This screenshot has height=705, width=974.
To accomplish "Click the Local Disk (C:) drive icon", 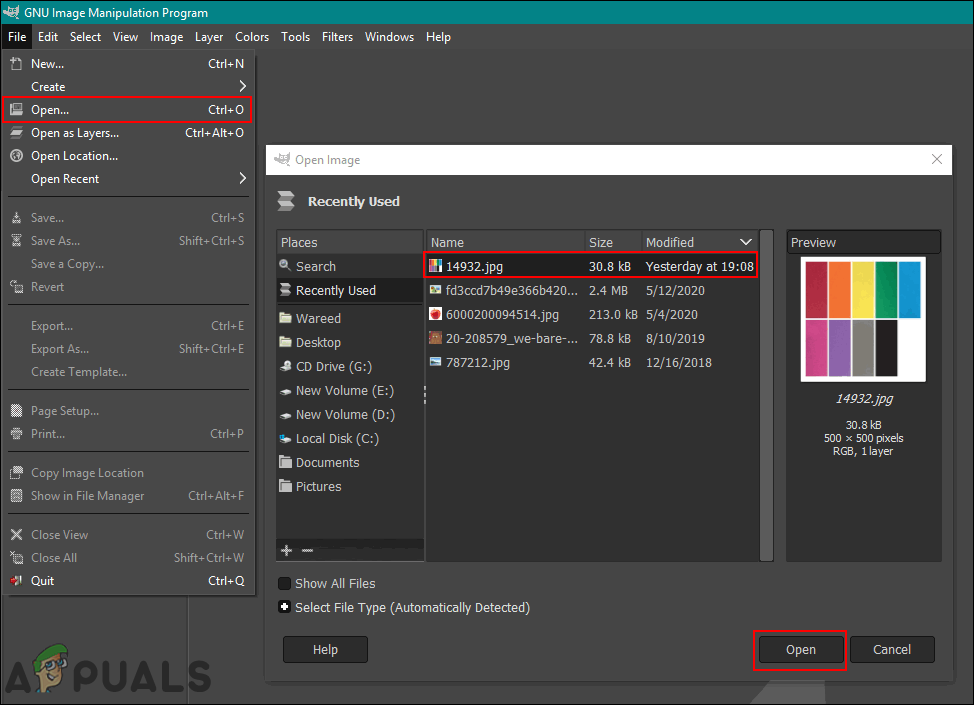I will click(x=286, y=439).
